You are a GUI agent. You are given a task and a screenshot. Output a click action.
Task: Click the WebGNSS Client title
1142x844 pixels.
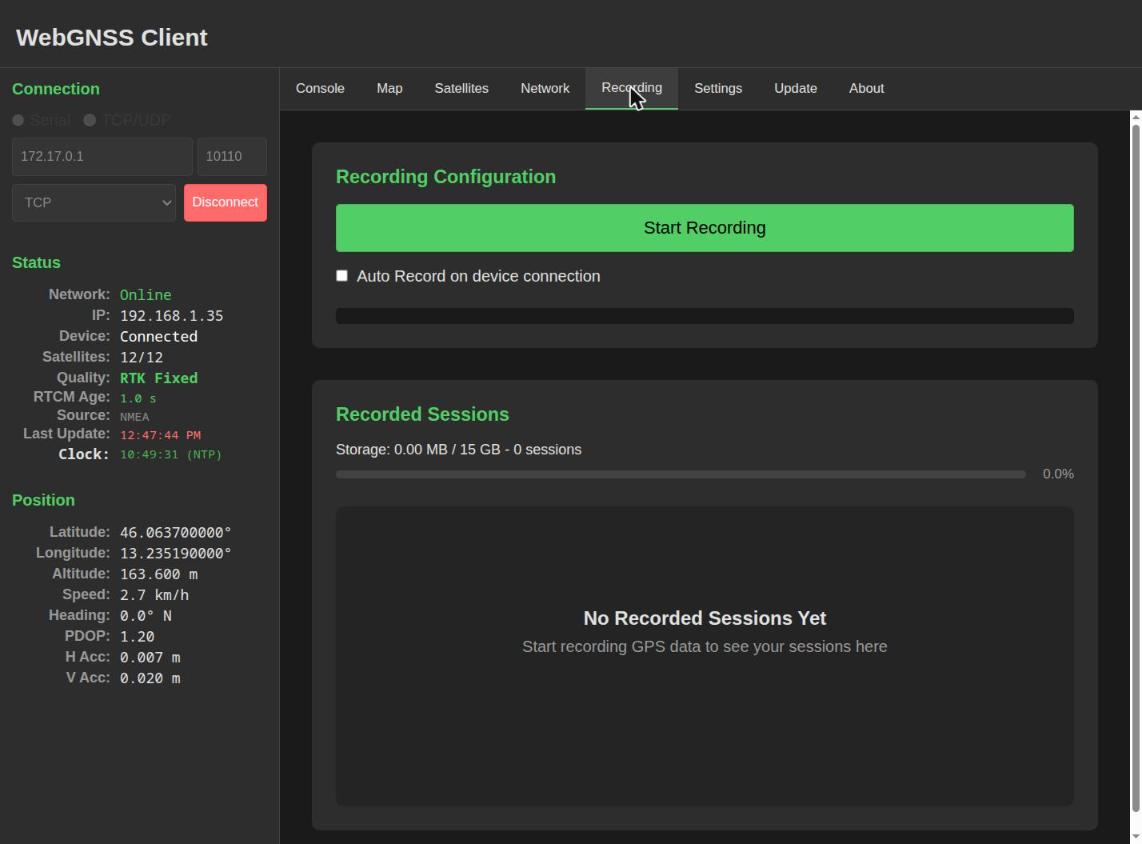point(111,37)
